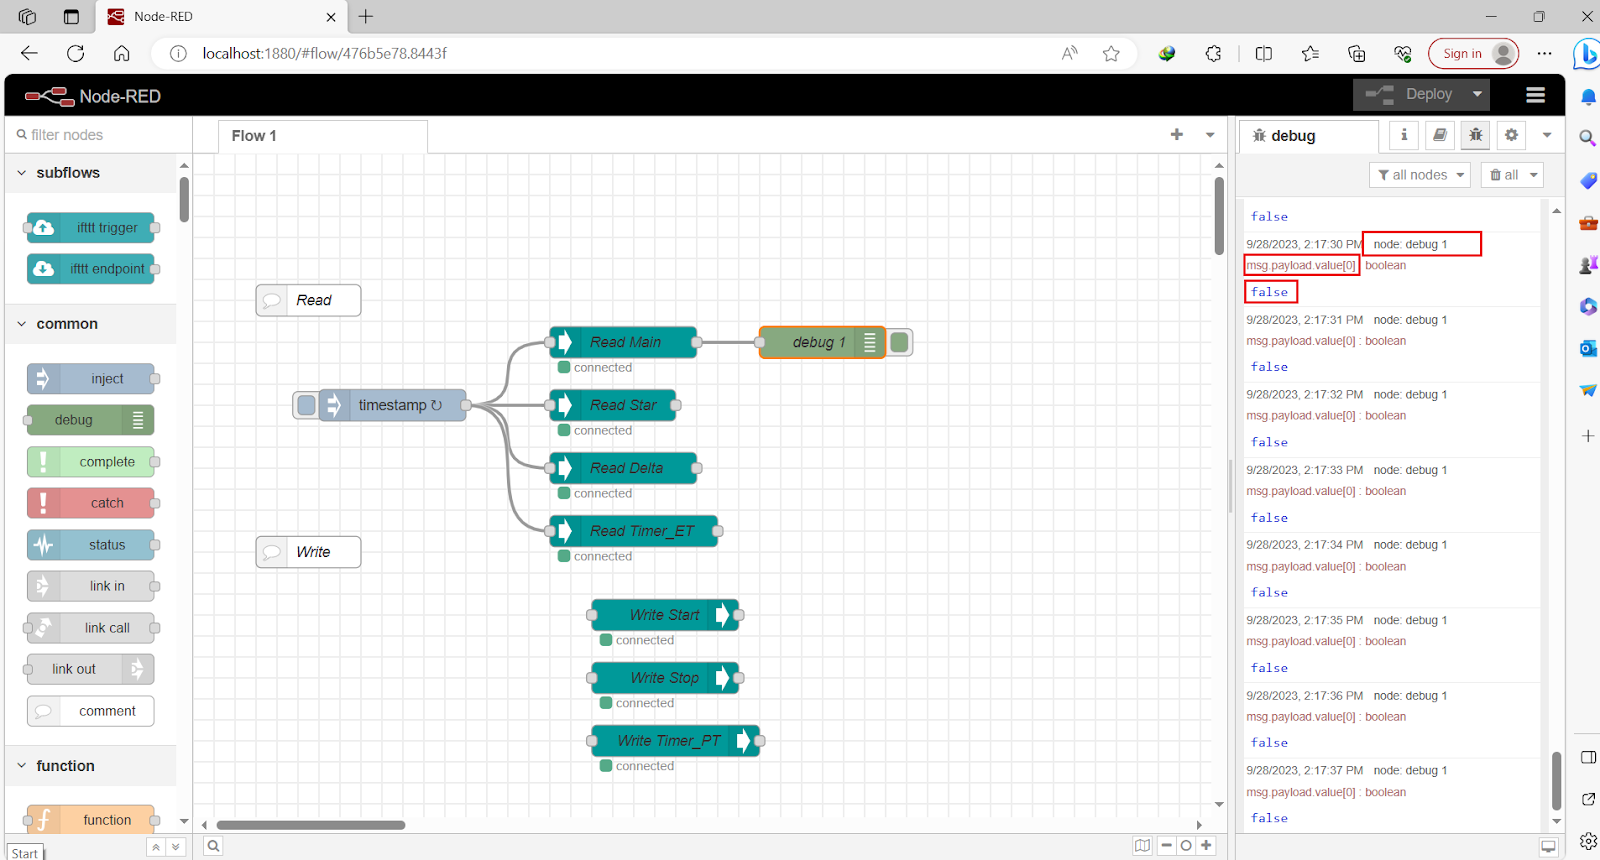Select the debug palette node
The width and height of the screenshot is (1600, 860).
91,420
